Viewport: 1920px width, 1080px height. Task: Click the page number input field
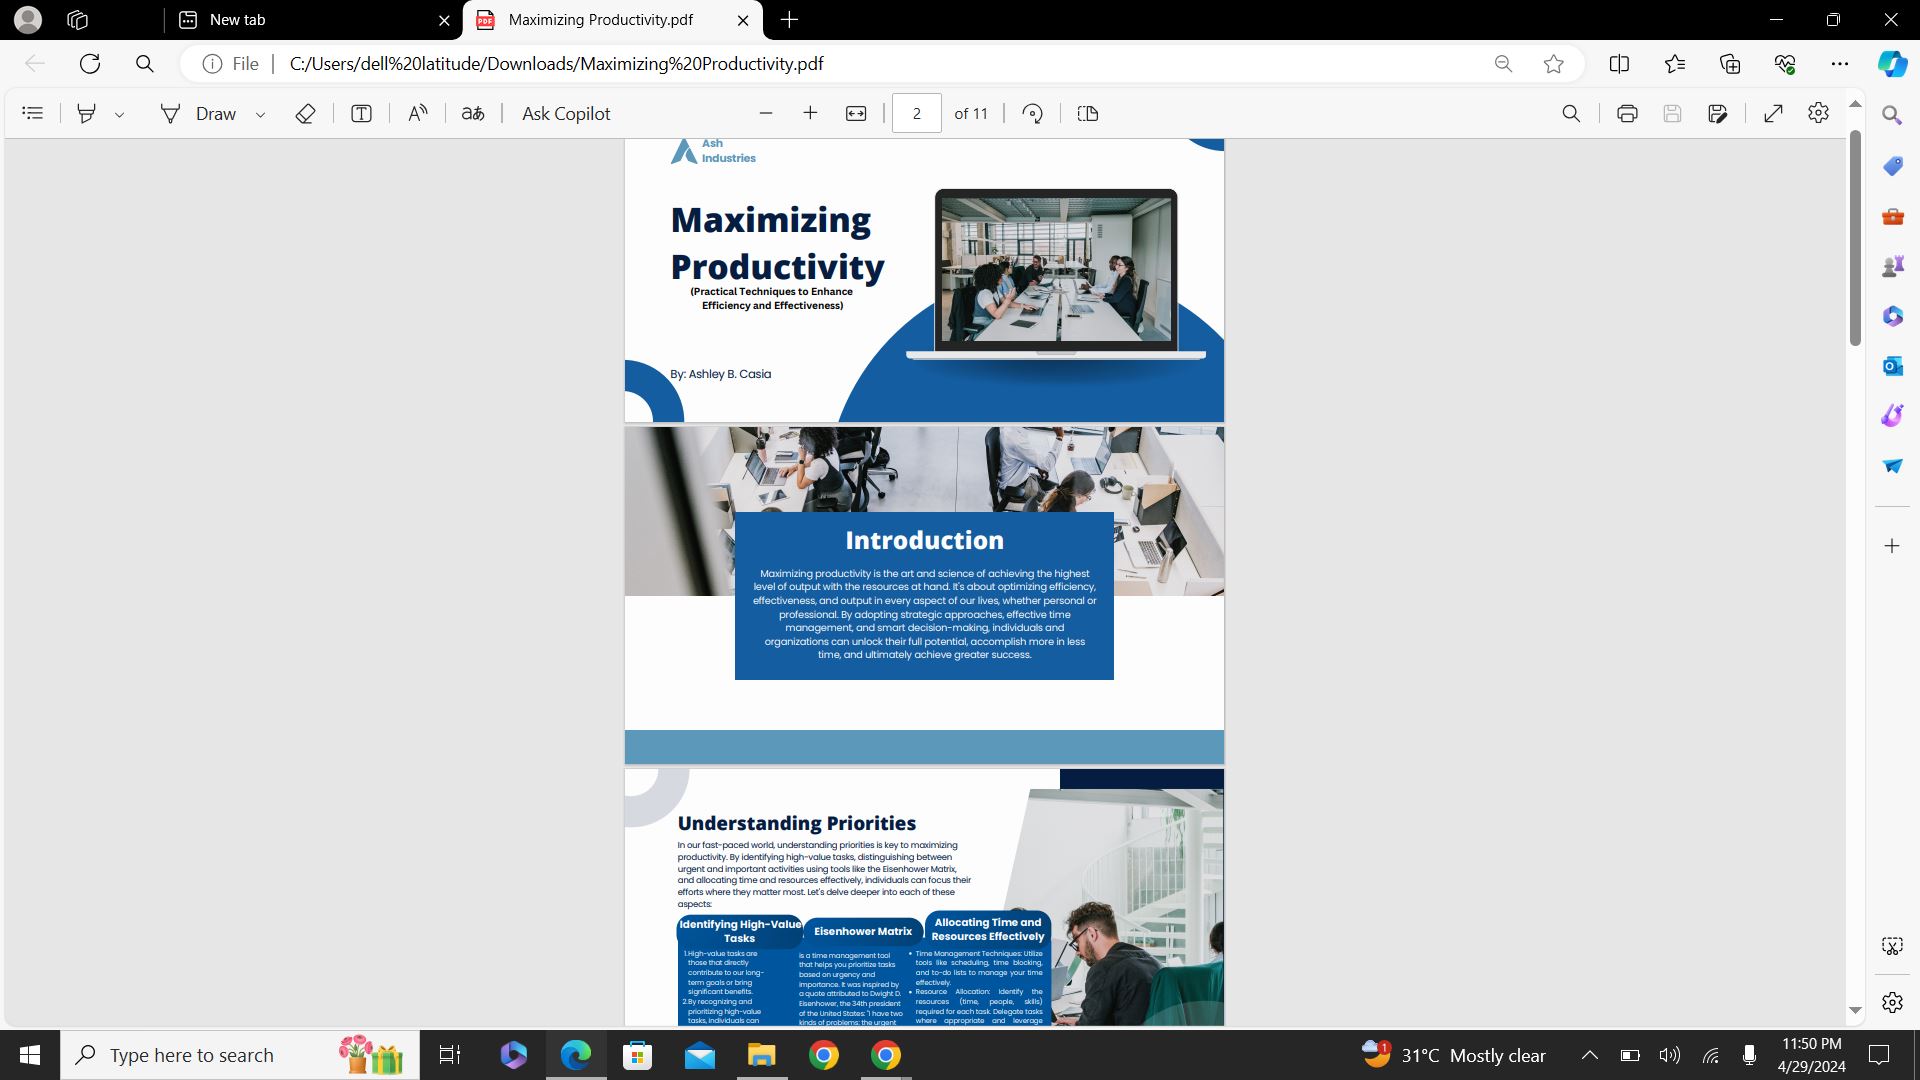click(x=916, y=113)
